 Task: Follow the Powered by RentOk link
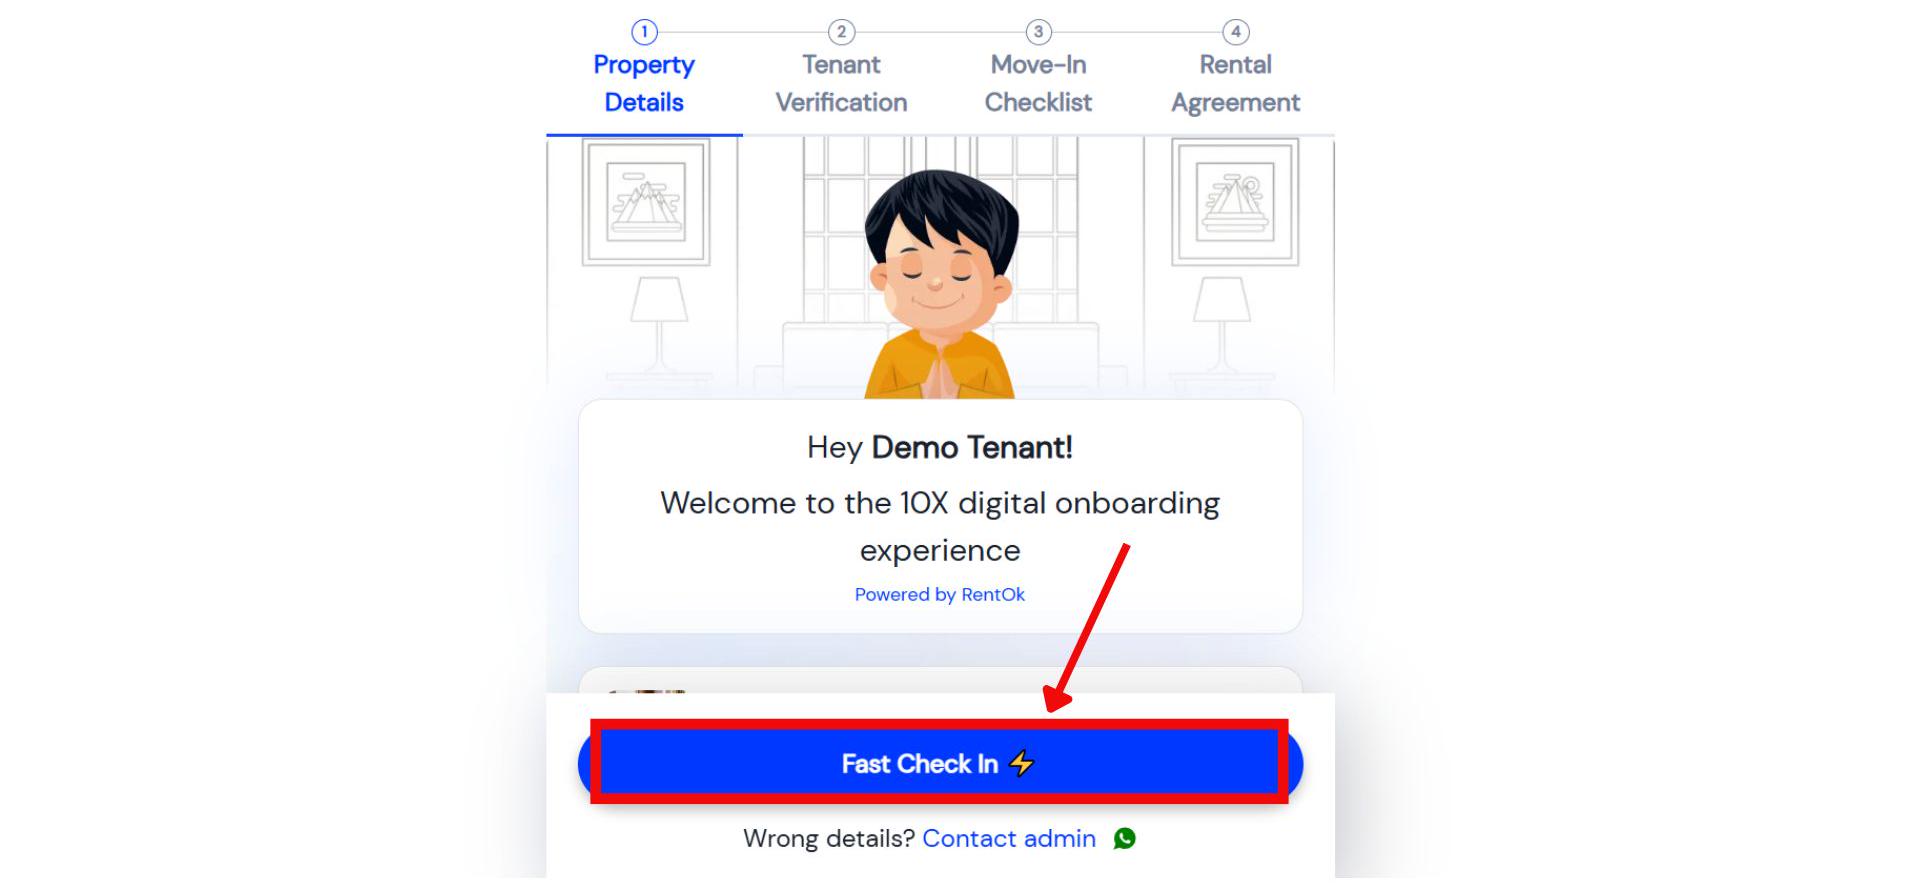940,594
